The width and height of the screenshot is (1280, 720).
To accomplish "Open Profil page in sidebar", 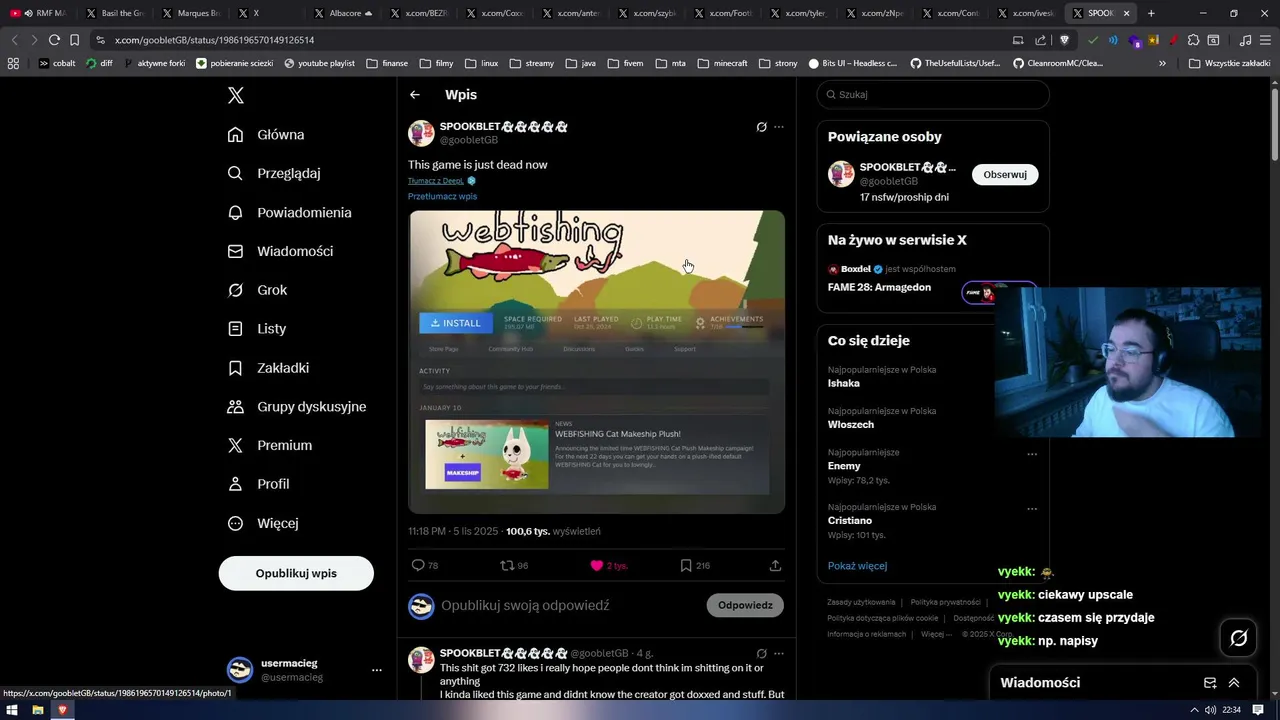I will point(259,484).
